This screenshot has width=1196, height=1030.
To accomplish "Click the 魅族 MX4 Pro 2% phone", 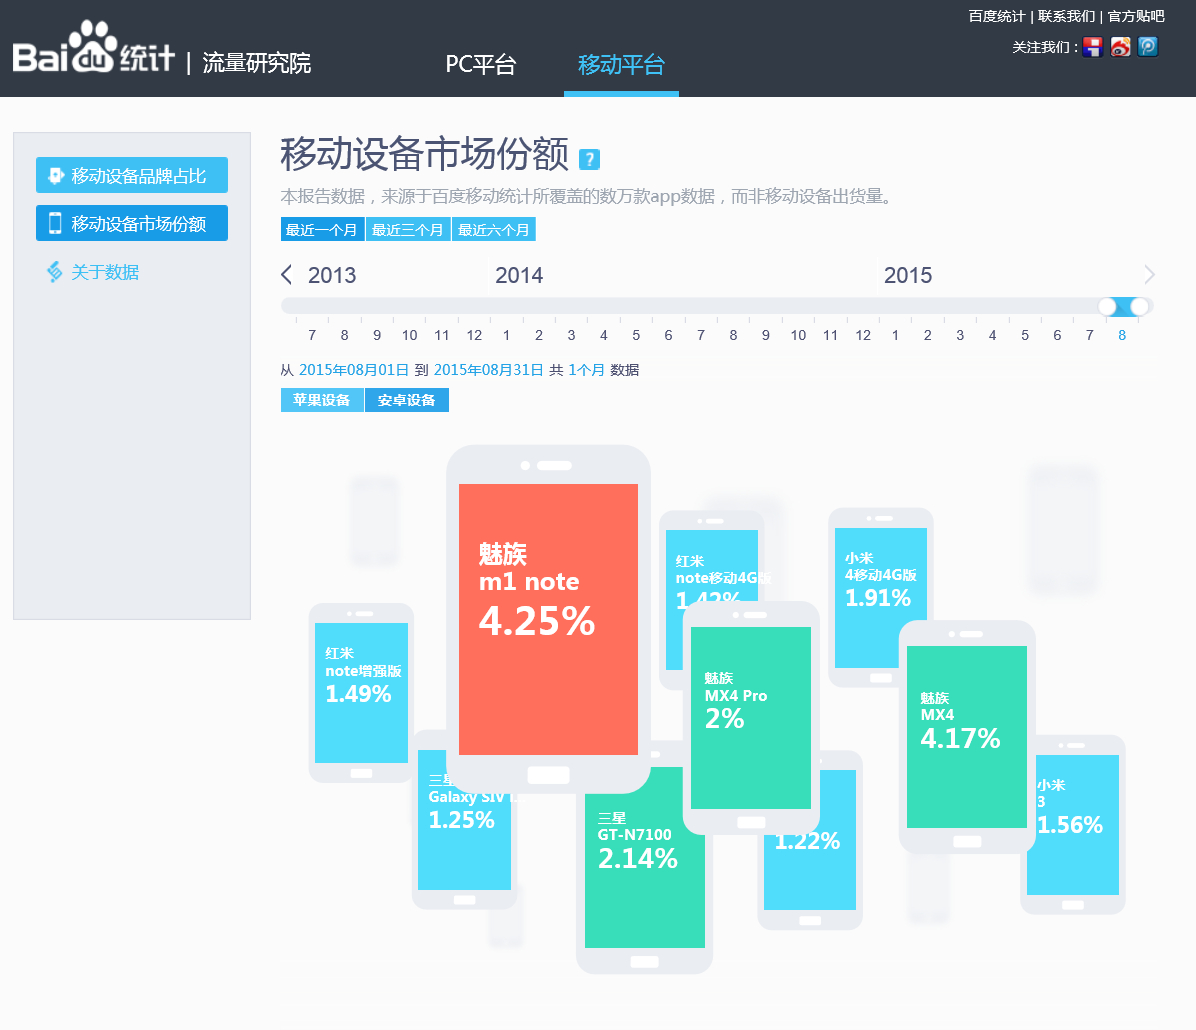I will 751,717.
